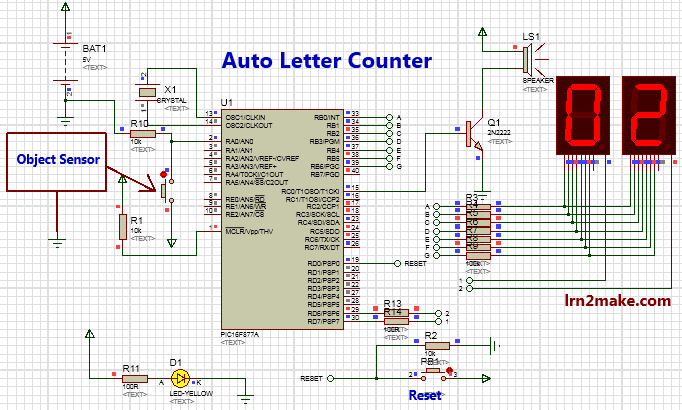682x410 pixels.
Task: Click the RC7/RX/DT pin label
Action: [x=322, y=247]
